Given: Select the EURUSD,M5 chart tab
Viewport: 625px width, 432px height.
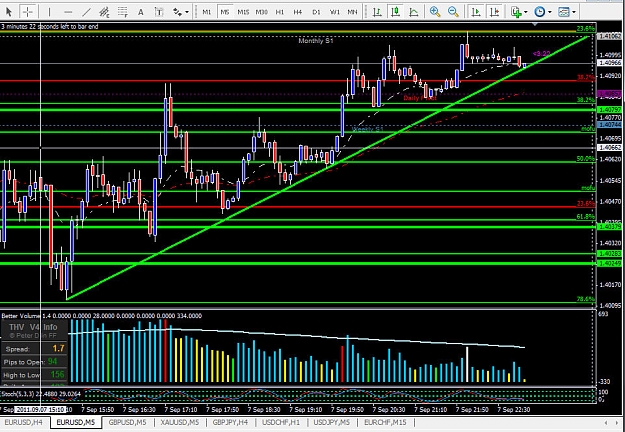Looking at the screenshot, I should point(76,422).
